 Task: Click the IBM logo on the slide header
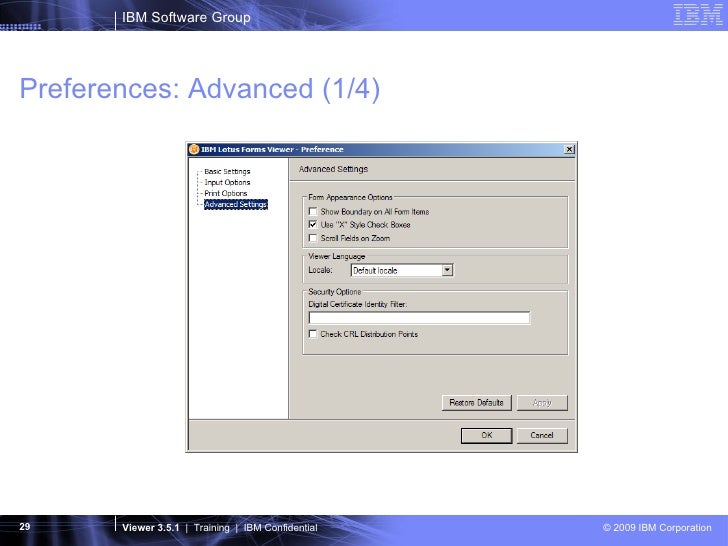pyautogui.click(x=698, y=15)
